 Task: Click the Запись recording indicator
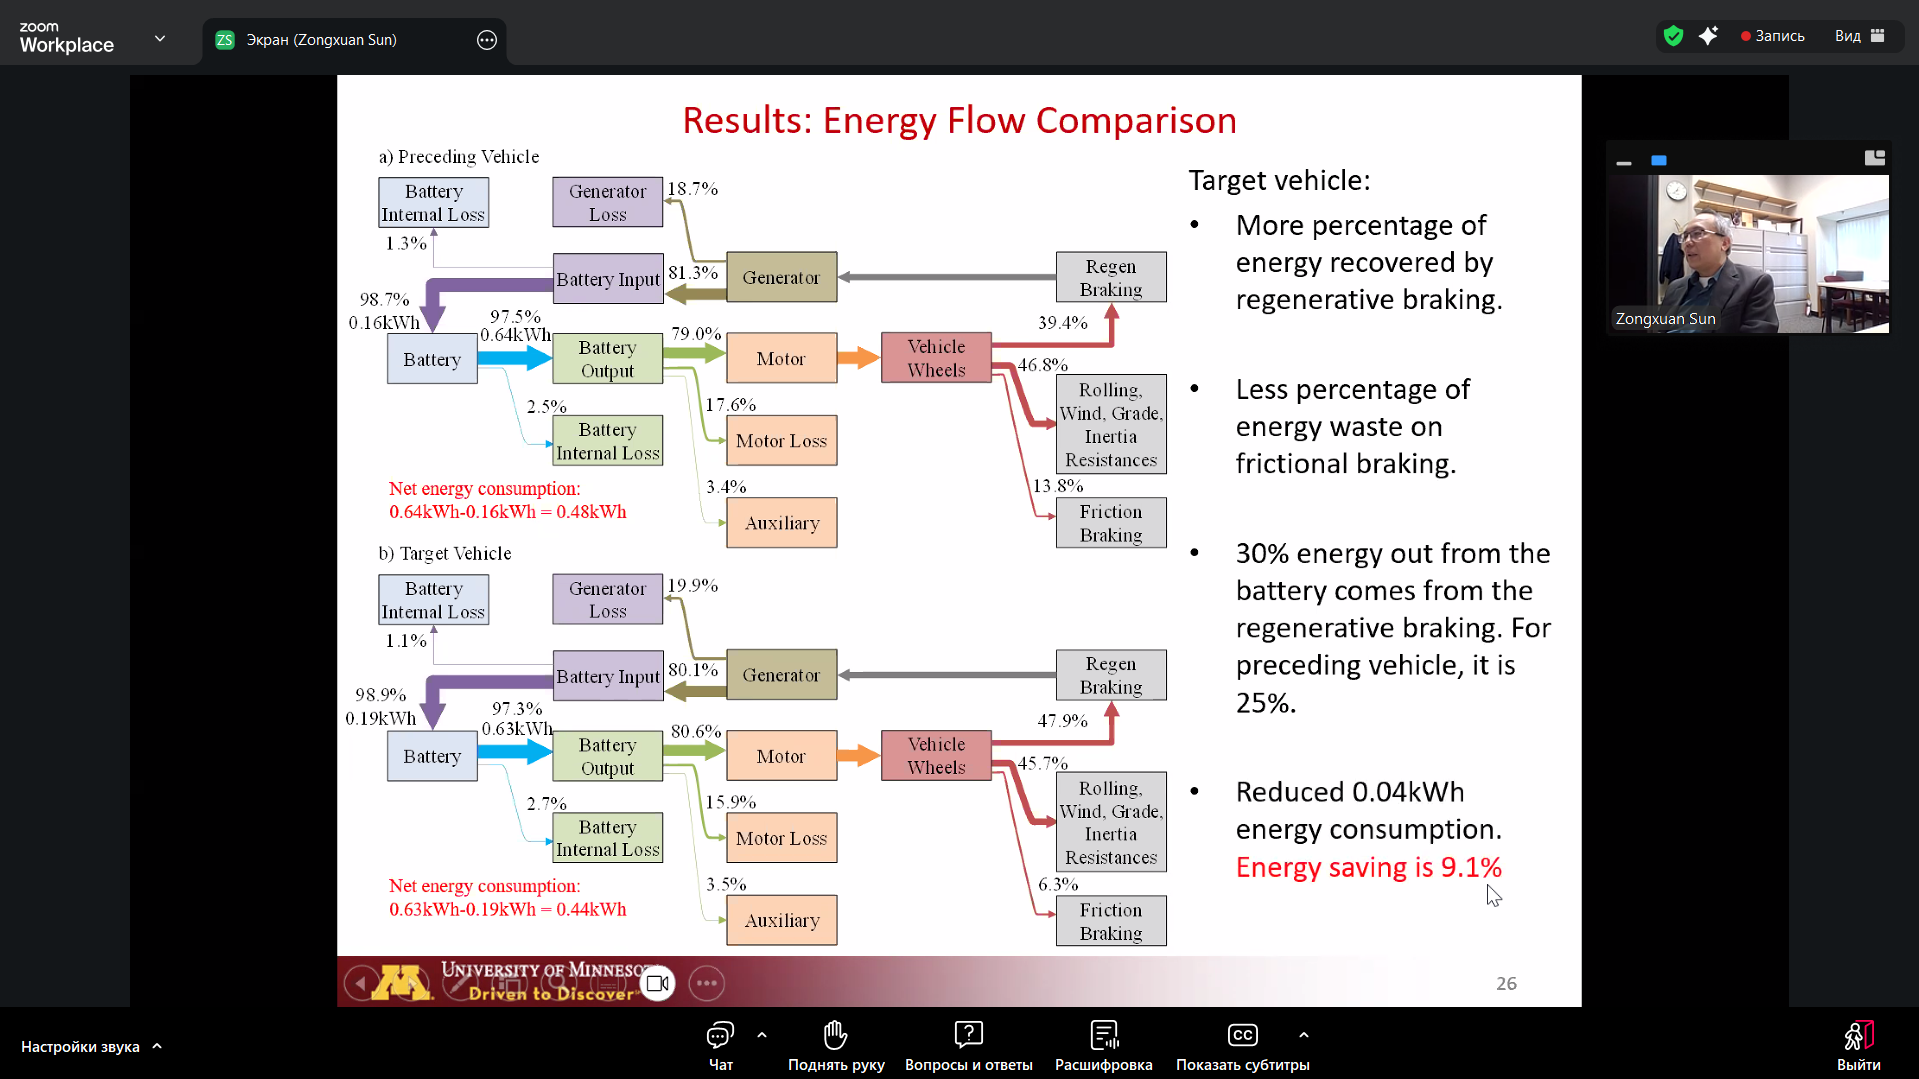(x=1772, y=36)
